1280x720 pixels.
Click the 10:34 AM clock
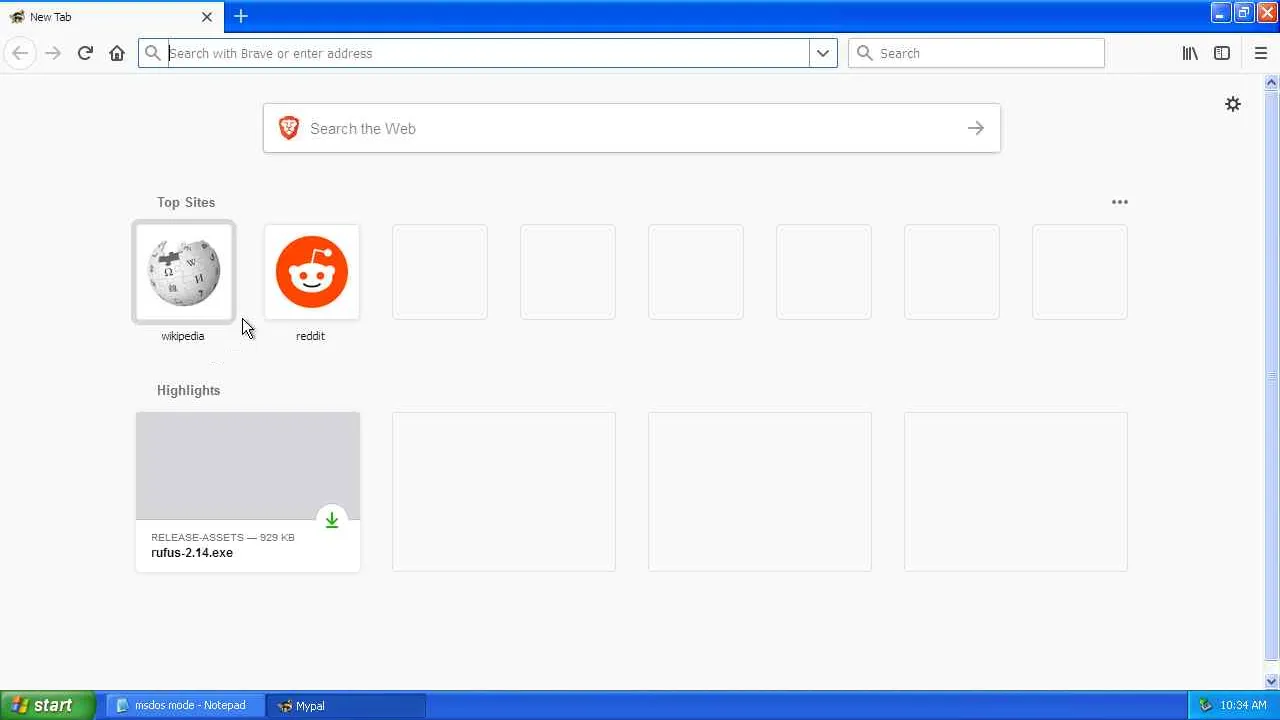point(1244,705)
